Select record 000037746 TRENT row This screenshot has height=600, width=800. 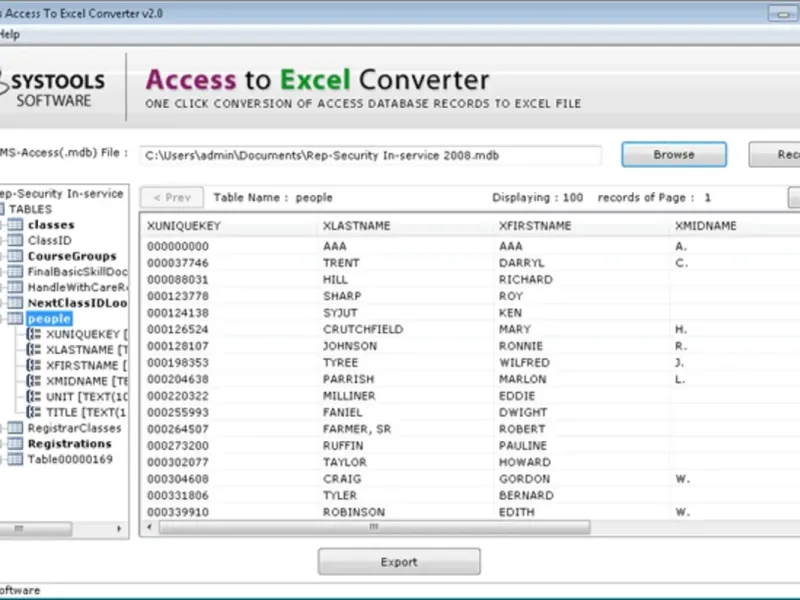469,263
